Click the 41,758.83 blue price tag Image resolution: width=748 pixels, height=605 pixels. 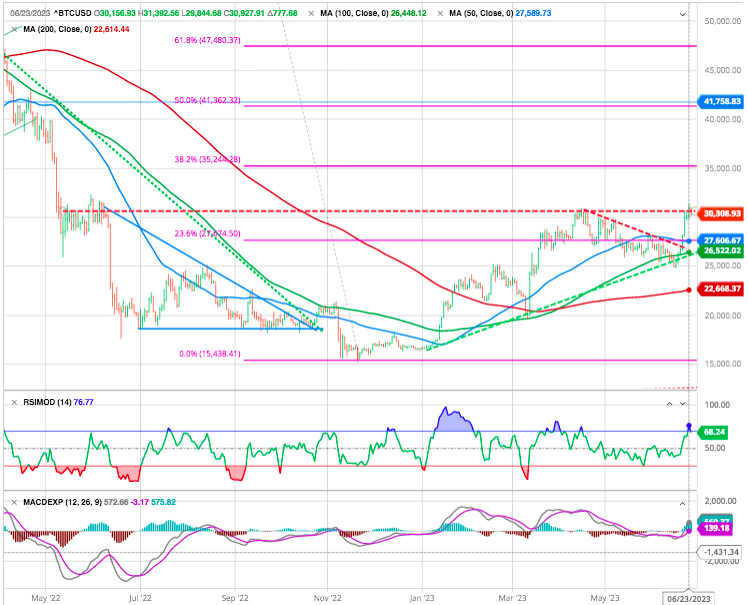(x=721, y=101)
